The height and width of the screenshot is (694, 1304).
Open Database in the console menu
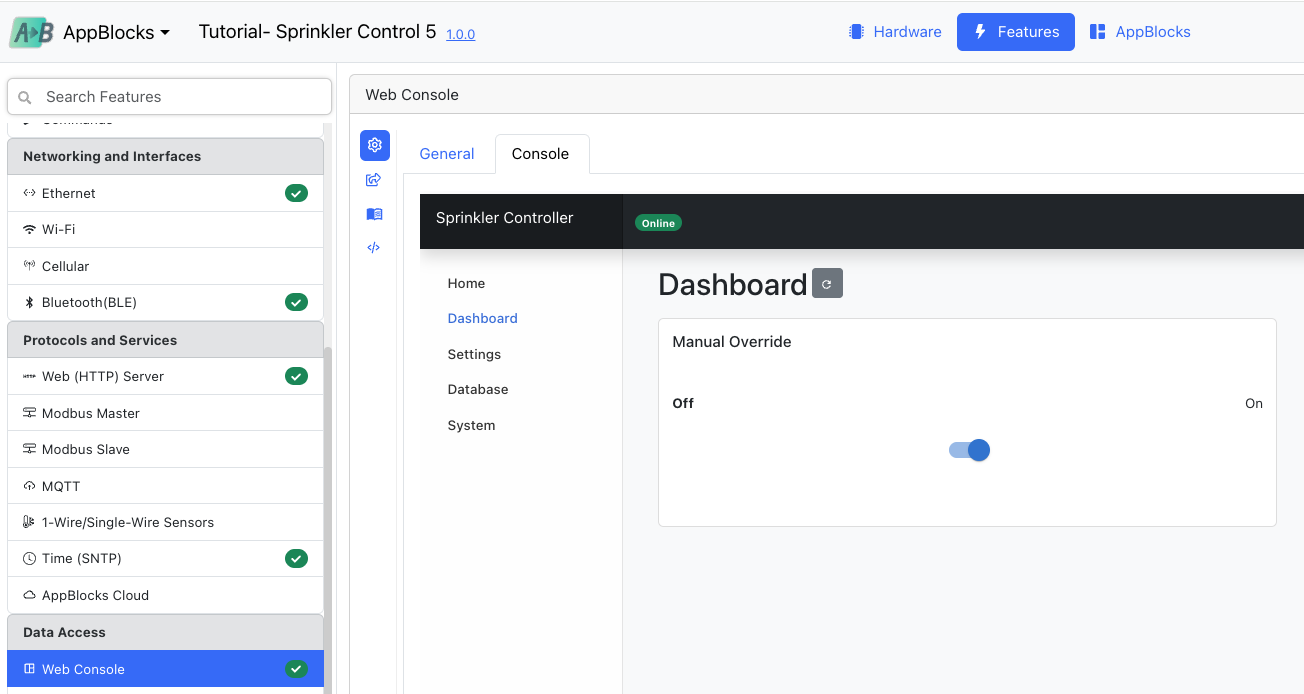click(478, 389)
